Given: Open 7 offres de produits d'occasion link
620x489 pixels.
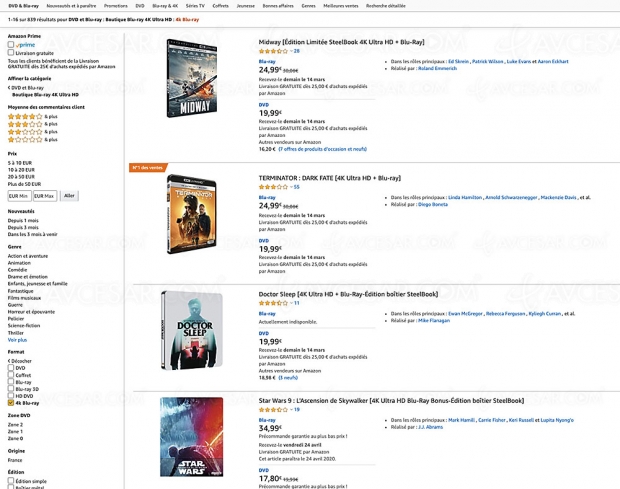Looking at the screenshot, I should coord(323,149).
